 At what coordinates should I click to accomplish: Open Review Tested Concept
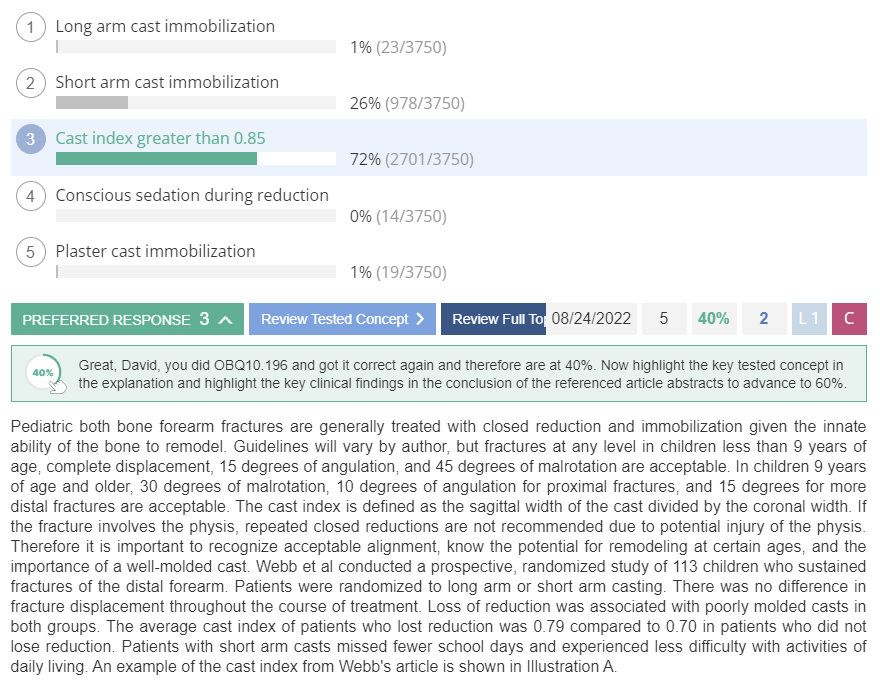pos(342,319)
